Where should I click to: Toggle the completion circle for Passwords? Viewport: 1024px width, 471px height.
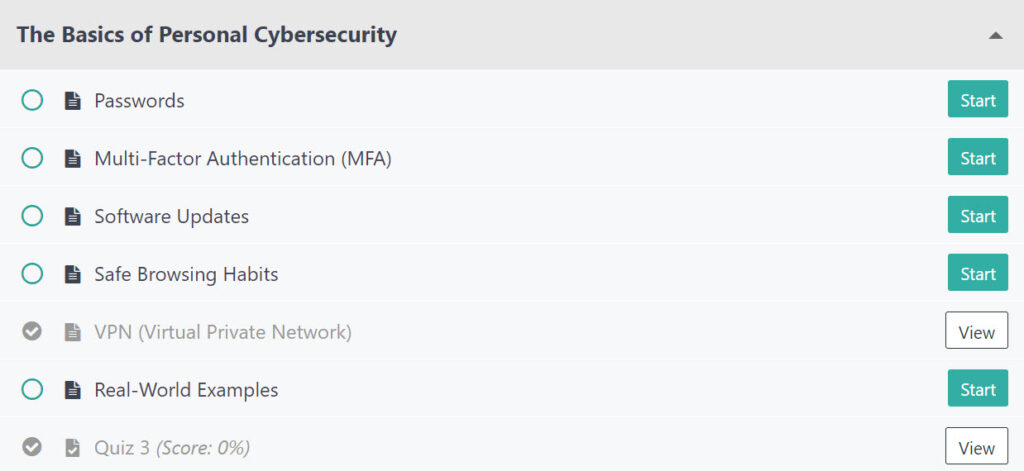[x=32, y=100]
